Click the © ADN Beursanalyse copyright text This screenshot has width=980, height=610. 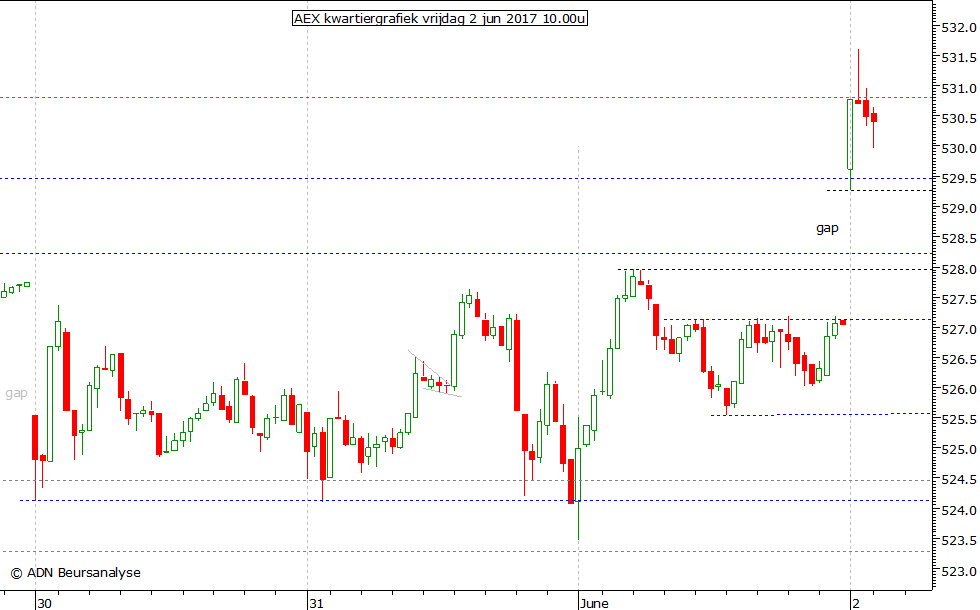tap(76, 572)
